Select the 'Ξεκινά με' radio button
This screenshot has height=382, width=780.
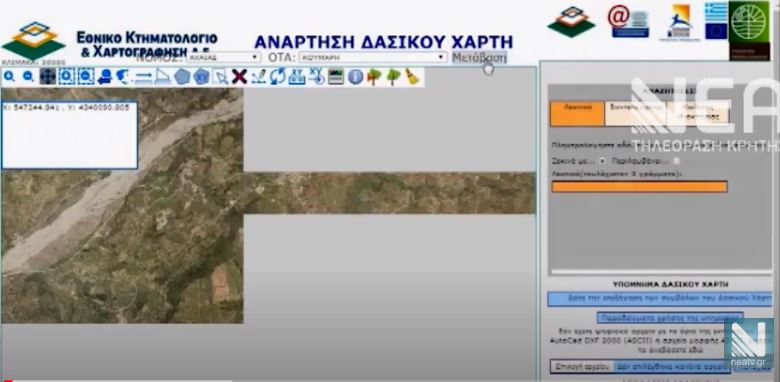(x=602, y=161)
